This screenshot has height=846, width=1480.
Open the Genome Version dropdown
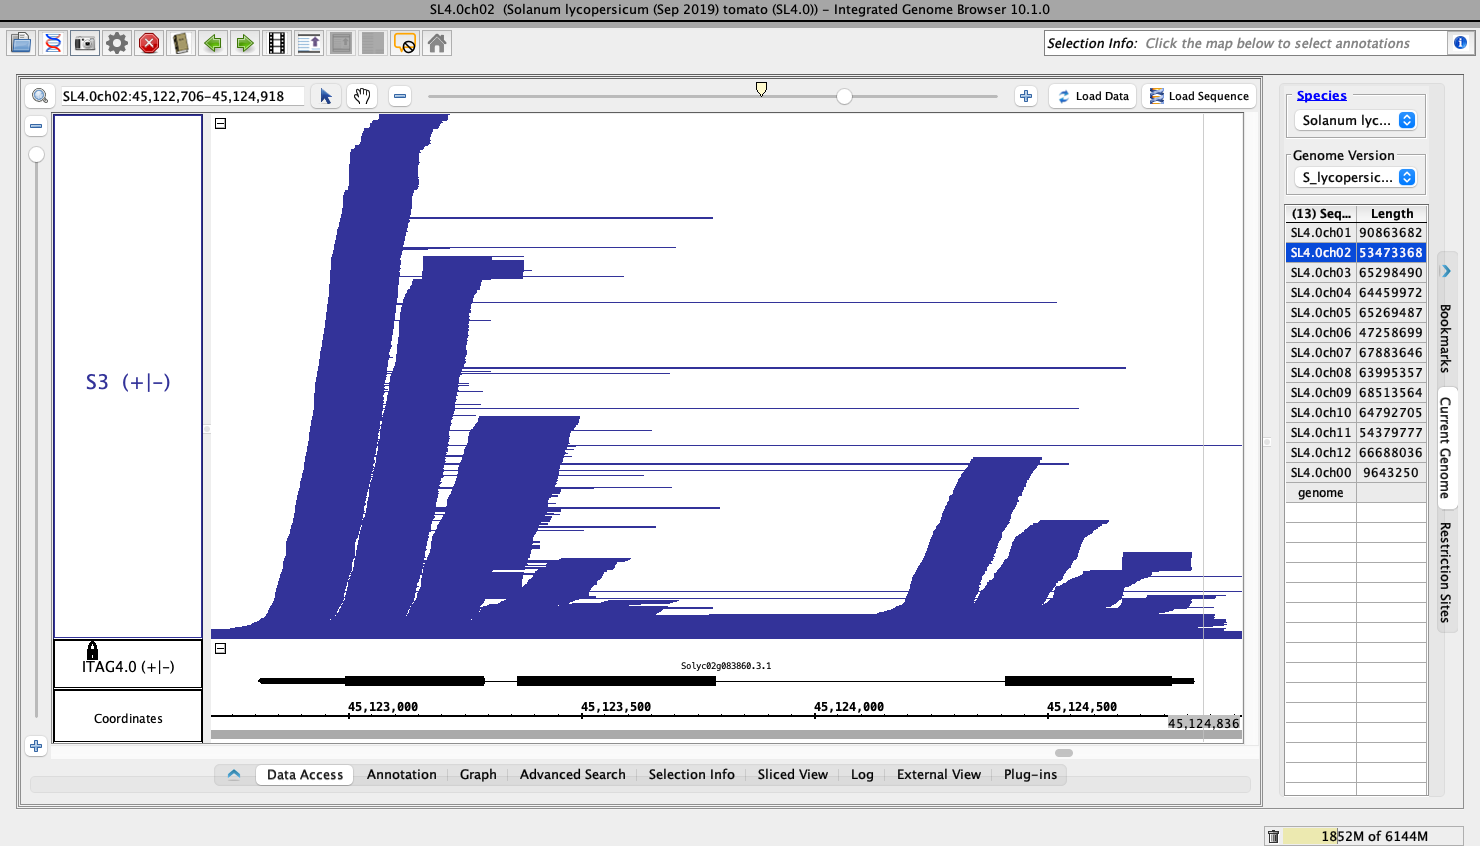[1357, 177]
